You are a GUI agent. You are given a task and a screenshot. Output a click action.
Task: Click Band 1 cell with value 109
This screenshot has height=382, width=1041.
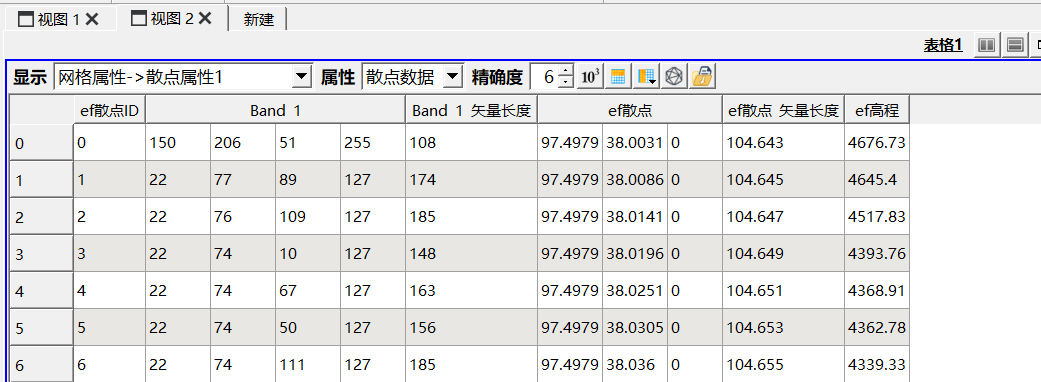tap(308, 217)
